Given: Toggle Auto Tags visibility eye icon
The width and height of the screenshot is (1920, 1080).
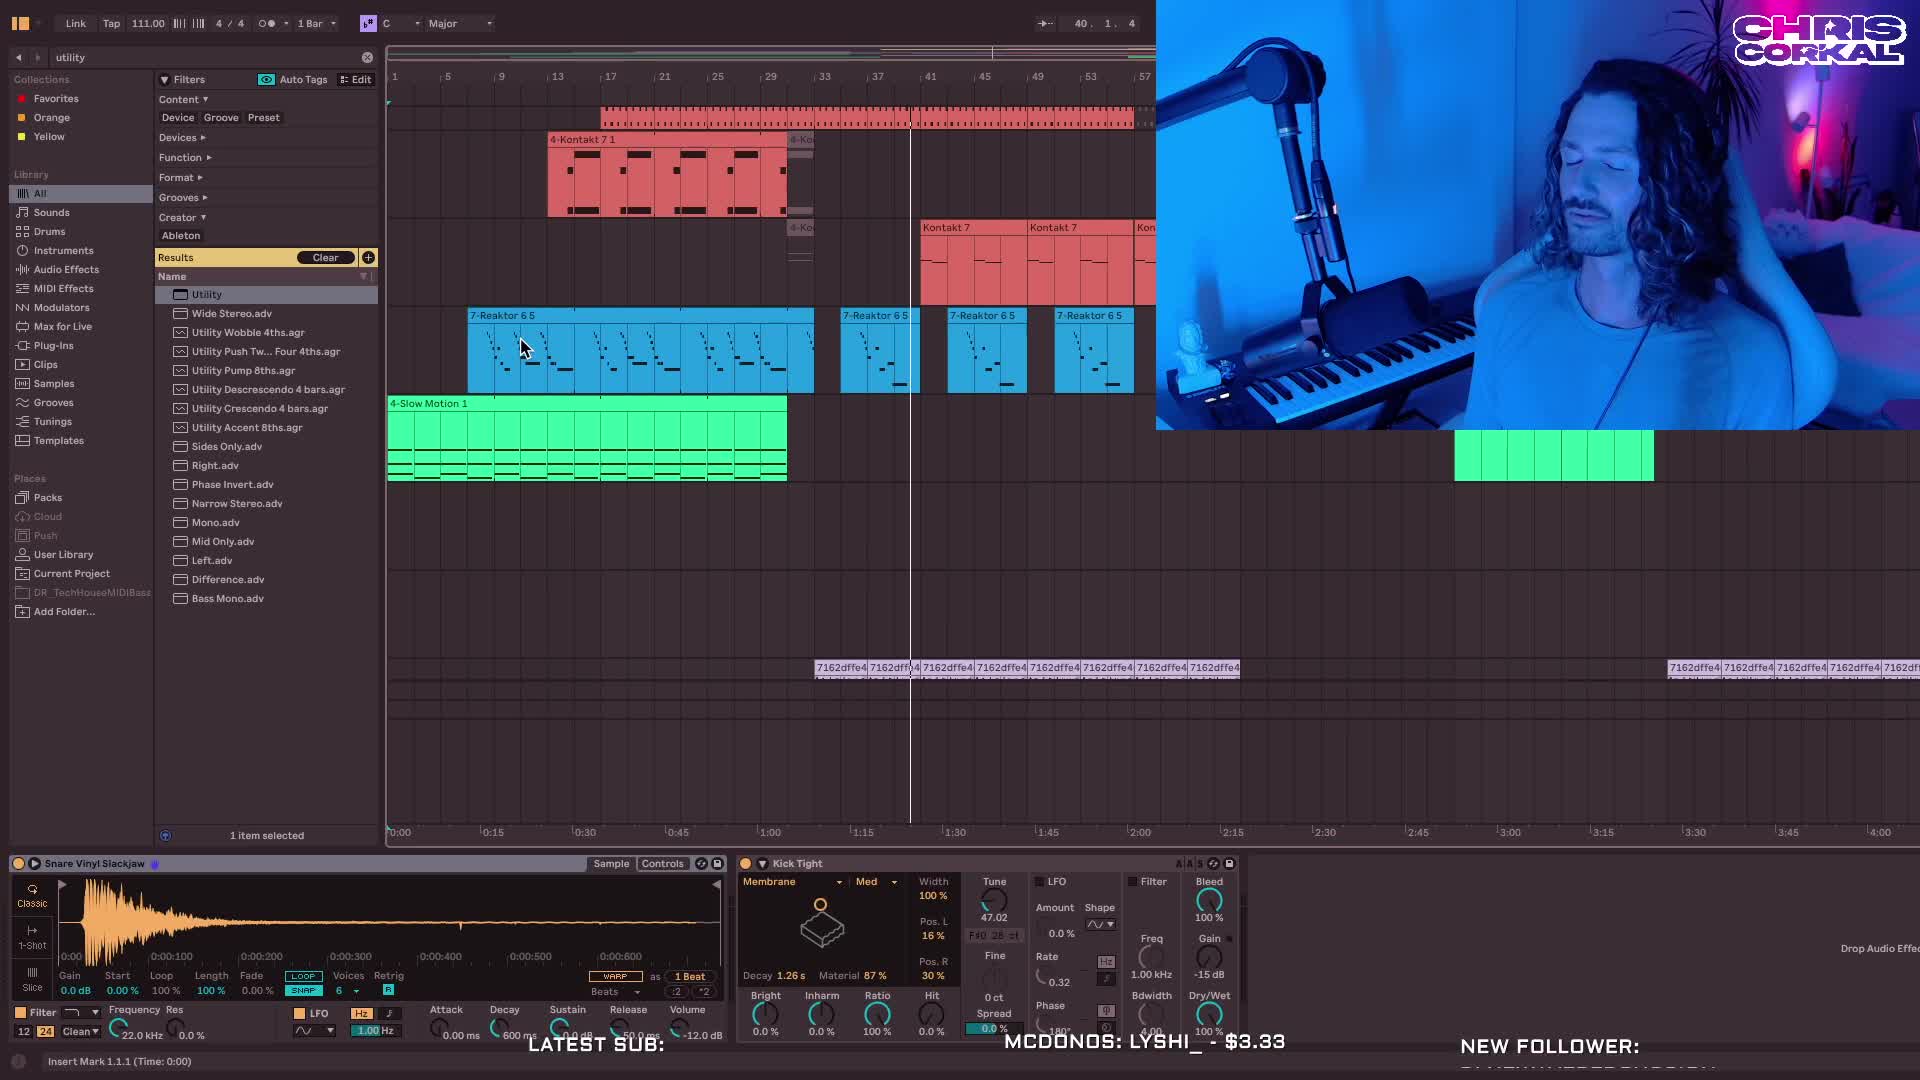Looking at the screenshot, I should [266, 79].
